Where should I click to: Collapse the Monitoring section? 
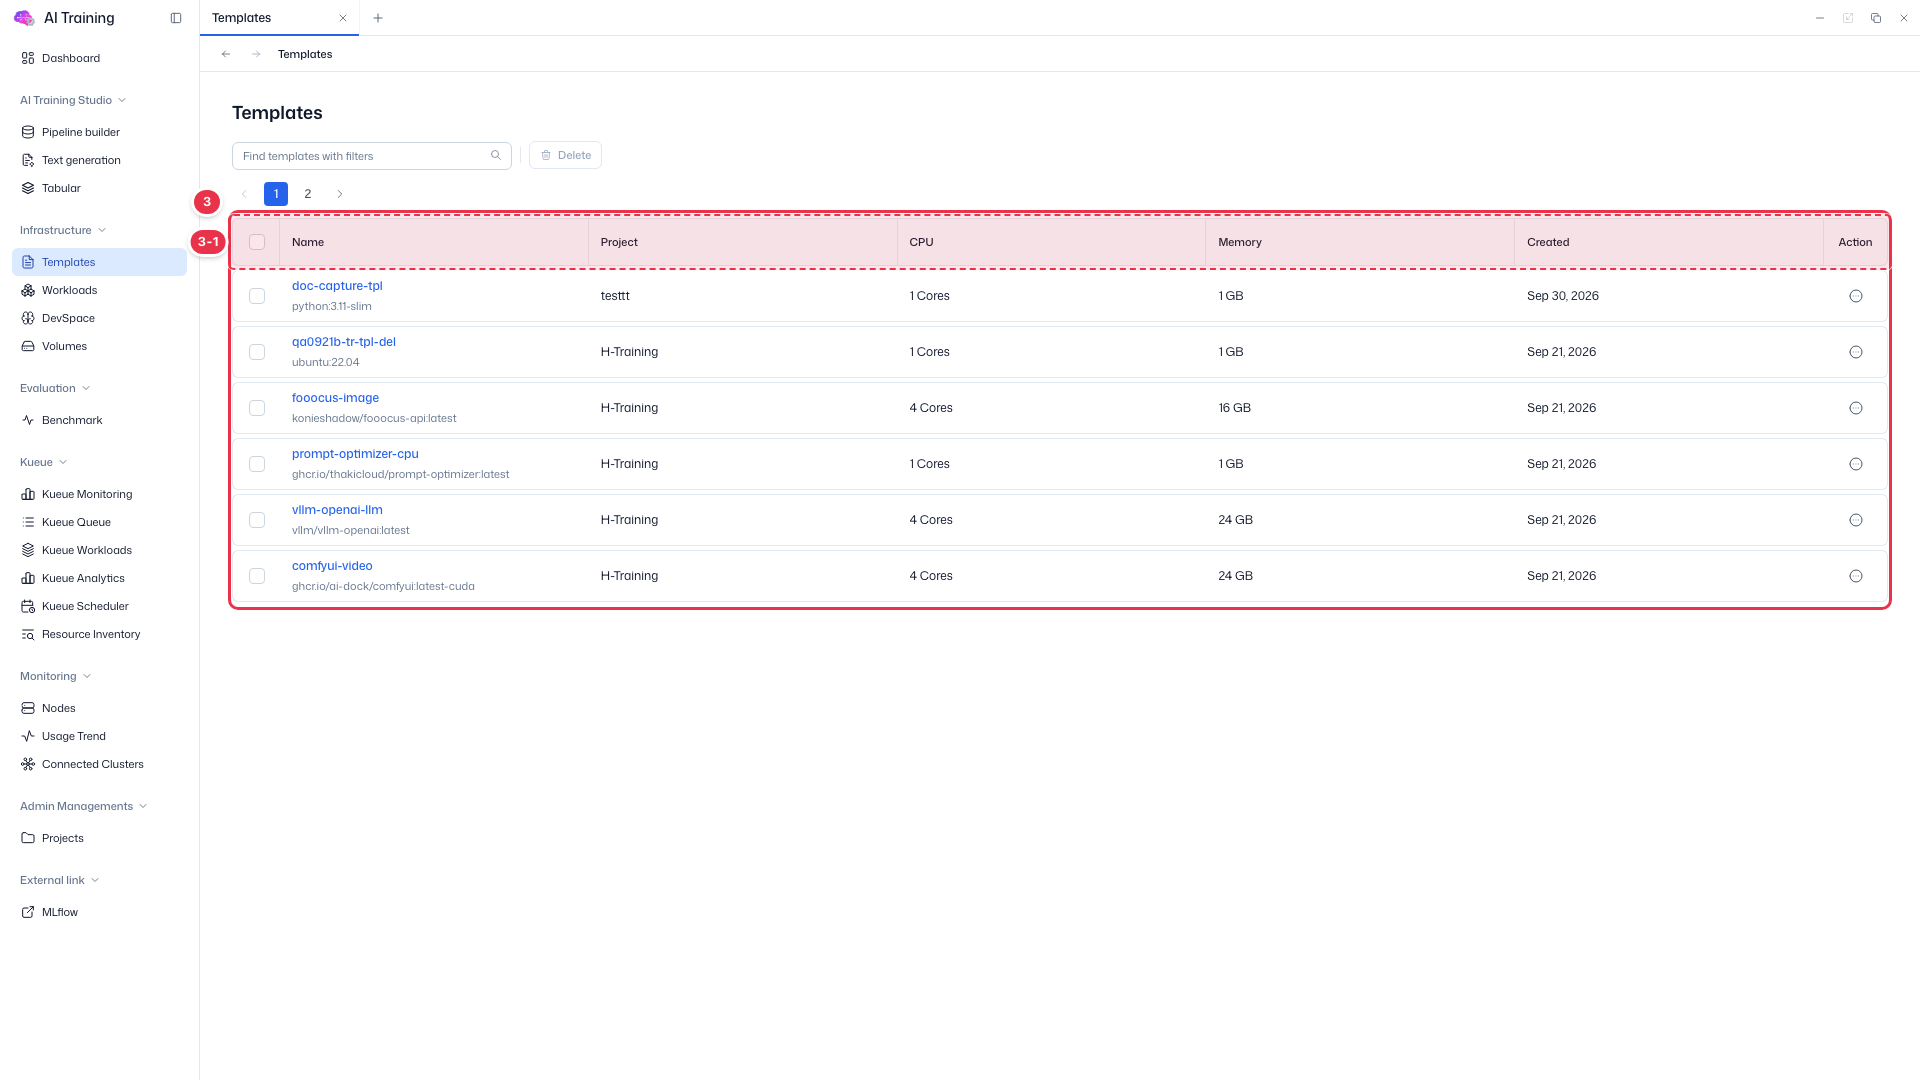click(x=55, y=676)
